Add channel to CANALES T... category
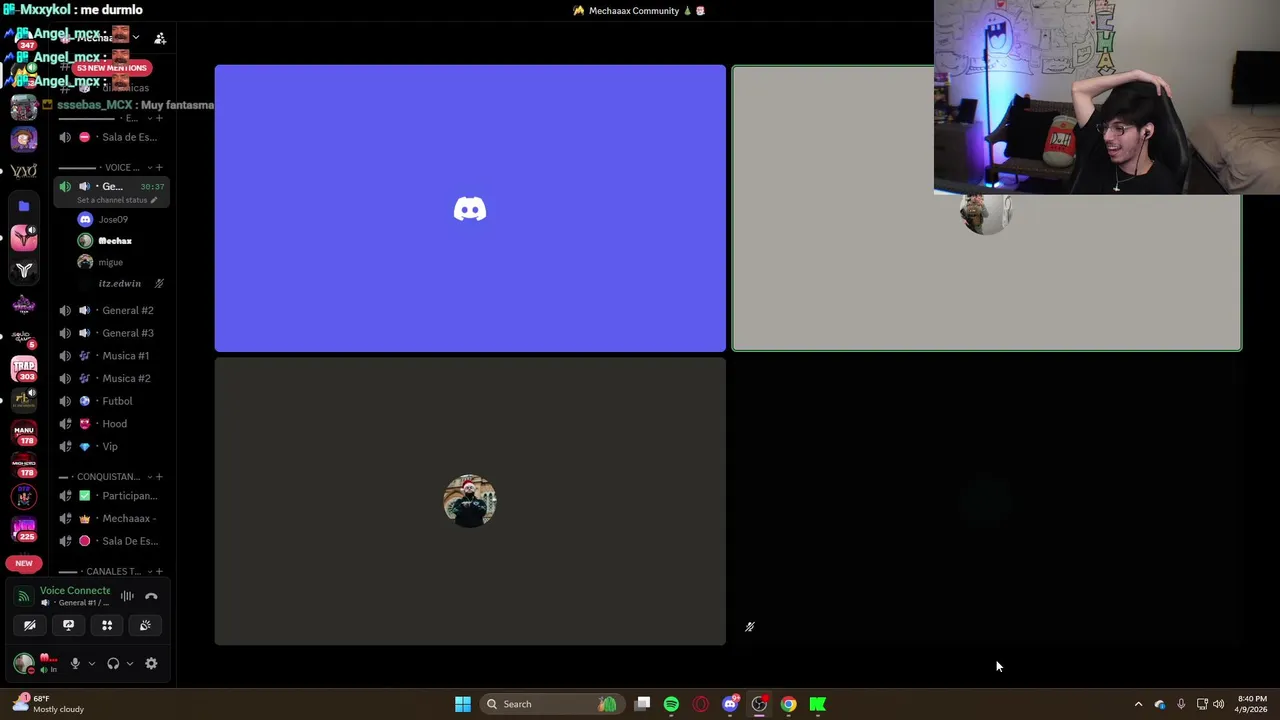Image resolution: width=1280 pixels, height=720 pixels. coord(159,571)
